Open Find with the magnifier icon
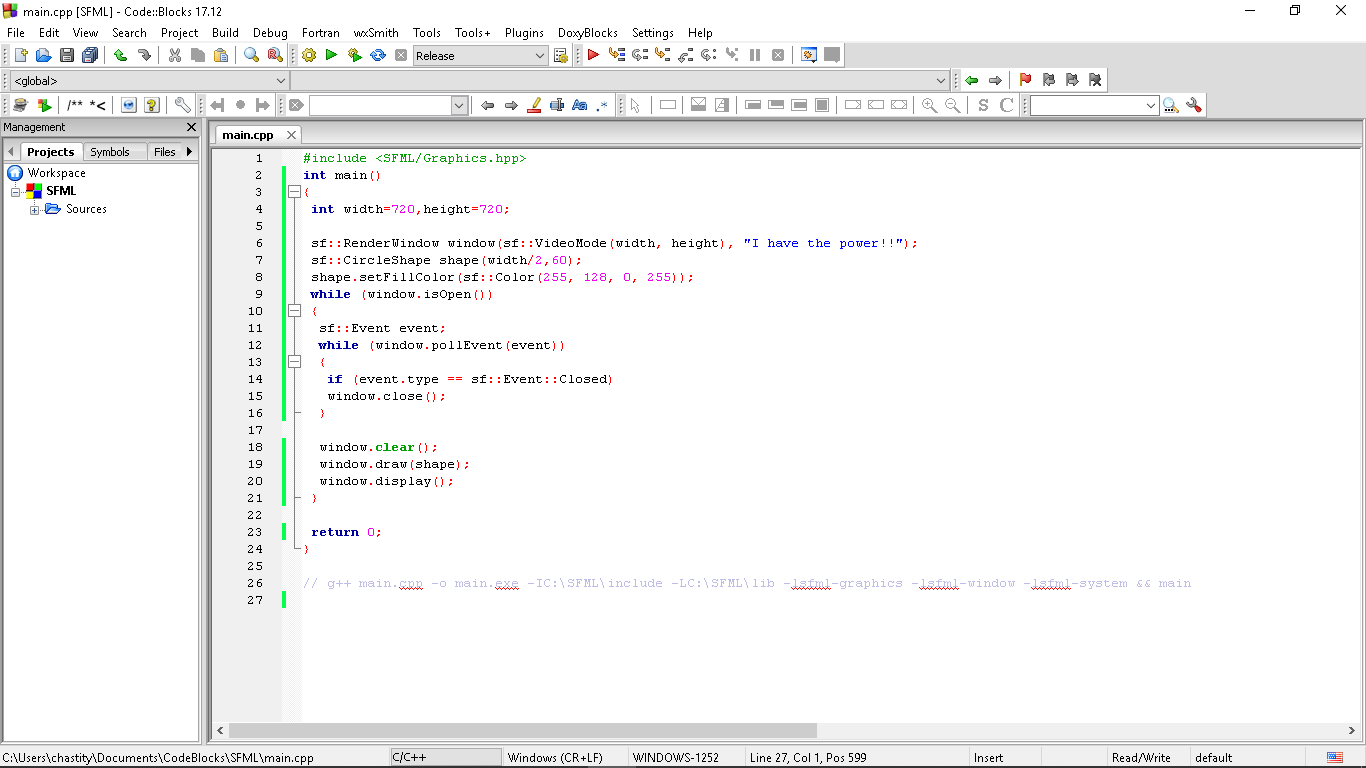The width and height of the screenshot is (1366, 768). (x=251, y=55)
